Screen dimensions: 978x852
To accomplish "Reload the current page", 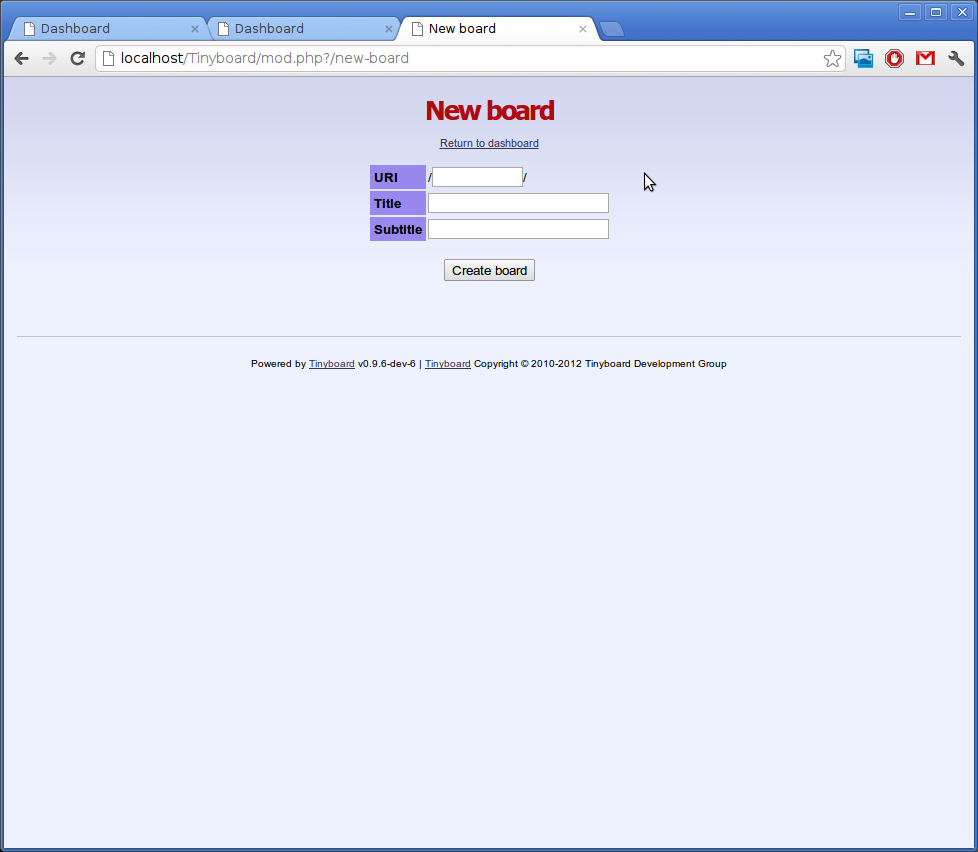I will [x=77, y=59].
